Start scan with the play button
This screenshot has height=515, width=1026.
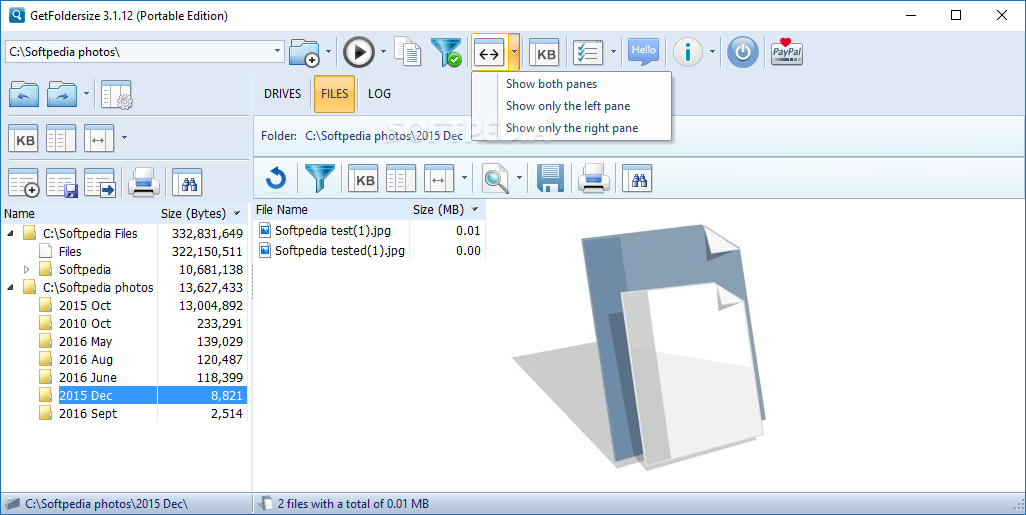pyautogui.click(x=359, y=52)
